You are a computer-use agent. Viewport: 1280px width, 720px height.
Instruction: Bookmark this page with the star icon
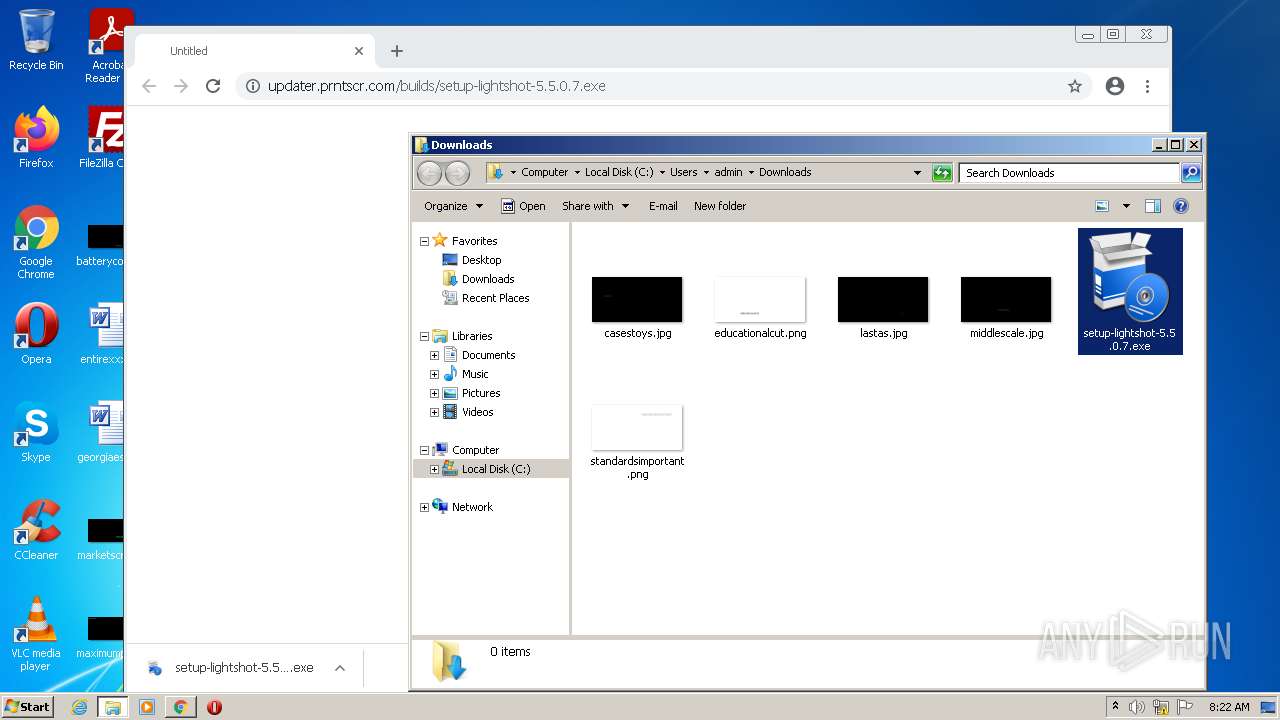1075,86
